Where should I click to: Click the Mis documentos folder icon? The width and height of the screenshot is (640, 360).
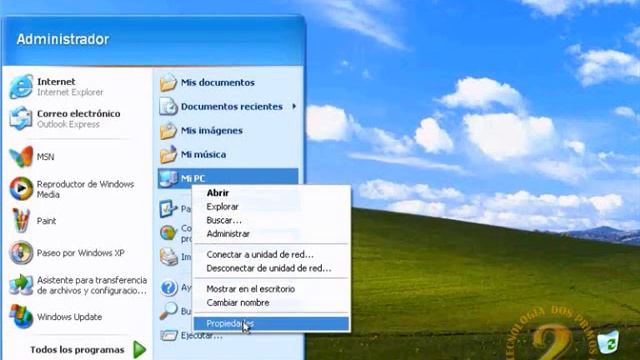pos(168,82)
